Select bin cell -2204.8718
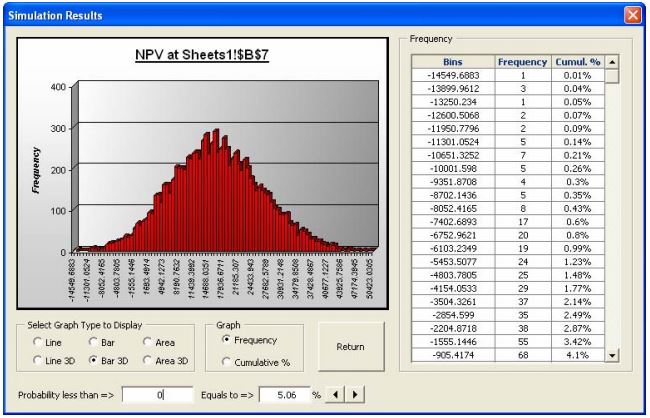The width and height of the screenshot is (650, 418). (453, 328)
